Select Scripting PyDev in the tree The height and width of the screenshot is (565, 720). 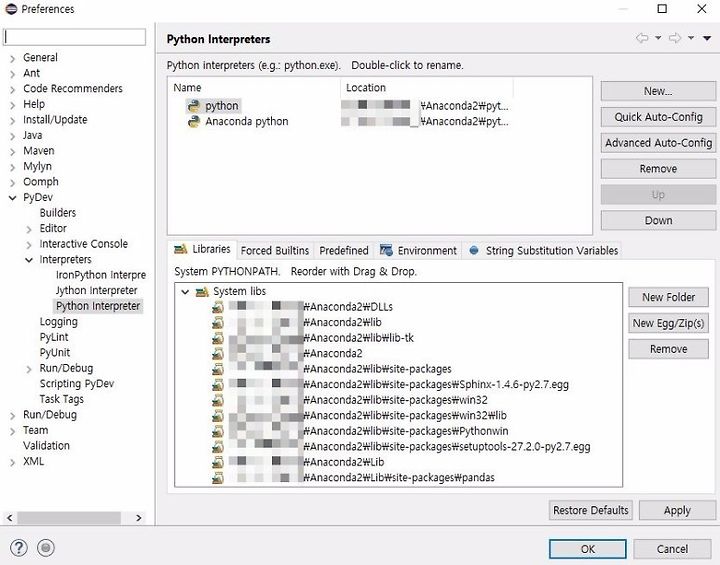[x=77, y=384]
